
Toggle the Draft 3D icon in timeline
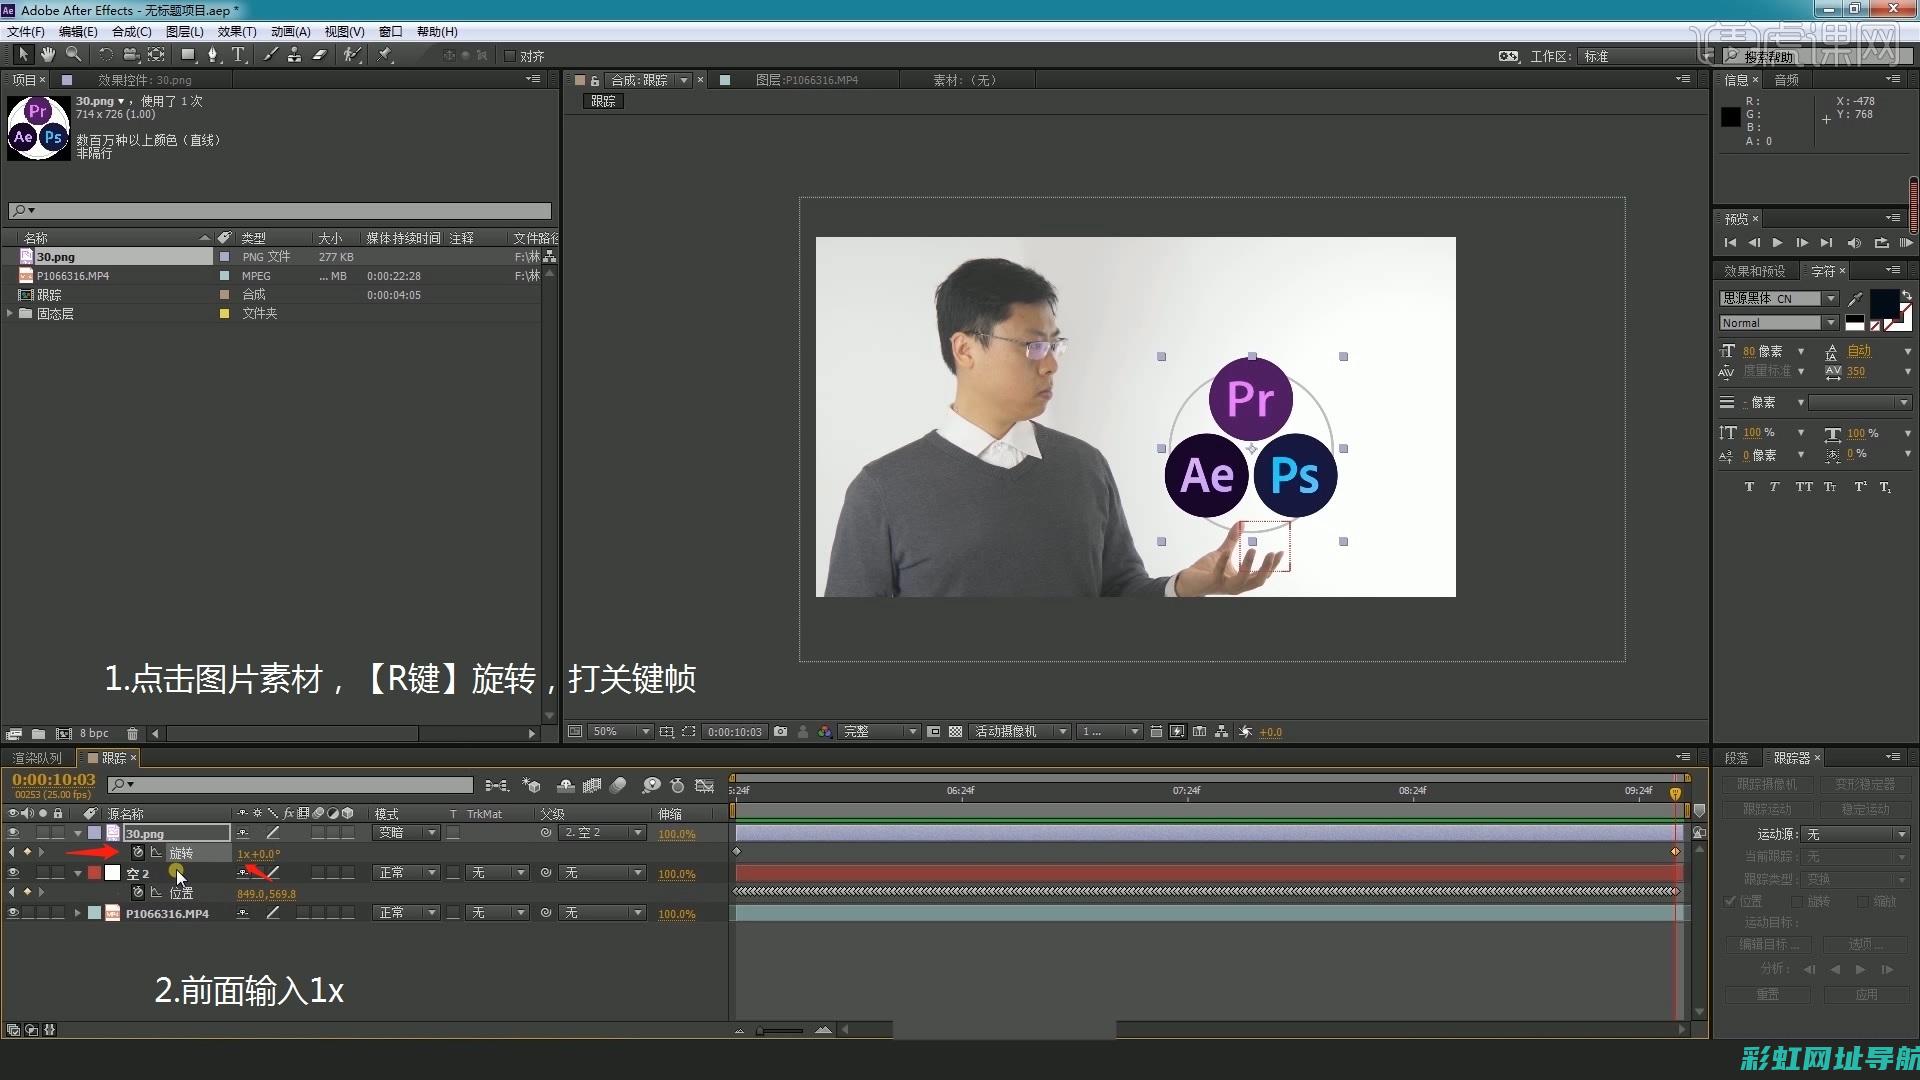(532, 786)
